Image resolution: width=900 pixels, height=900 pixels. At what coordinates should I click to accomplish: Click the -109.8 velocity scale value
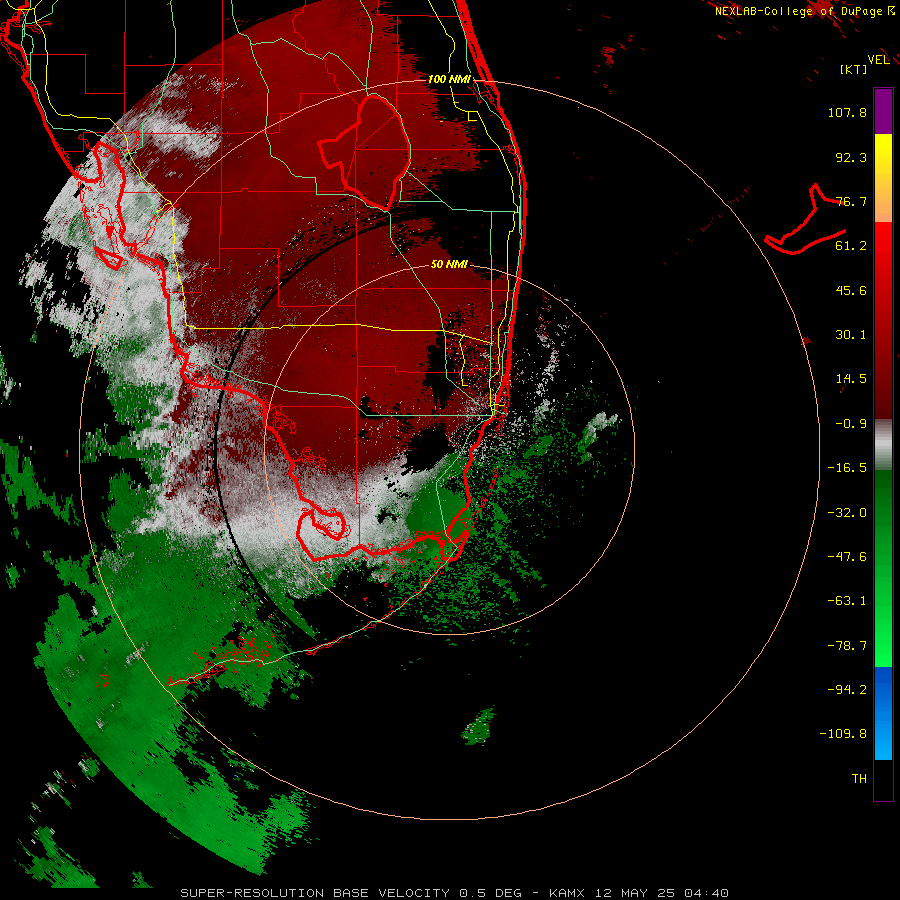[x=843, y=734]
